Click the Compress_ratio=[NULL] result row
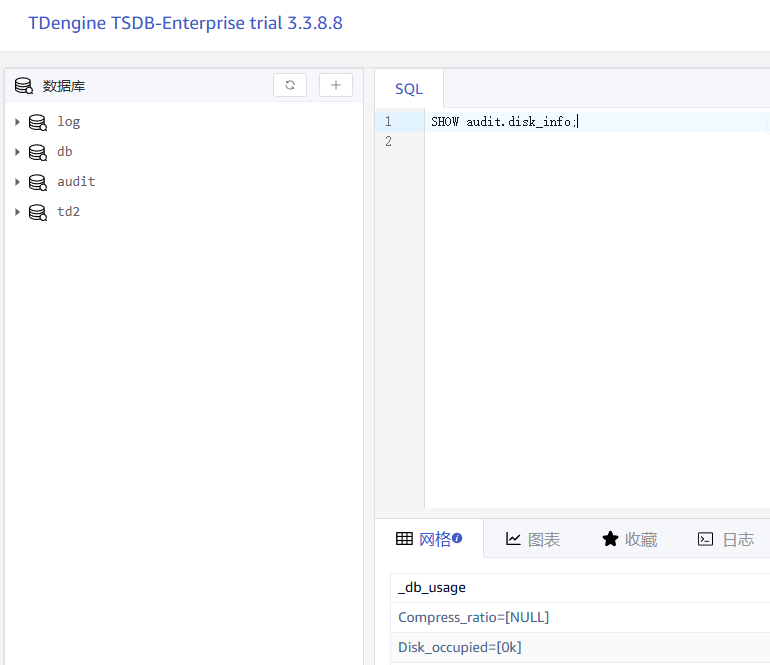Viewport: 770px width, 665px height. [474, 617]
